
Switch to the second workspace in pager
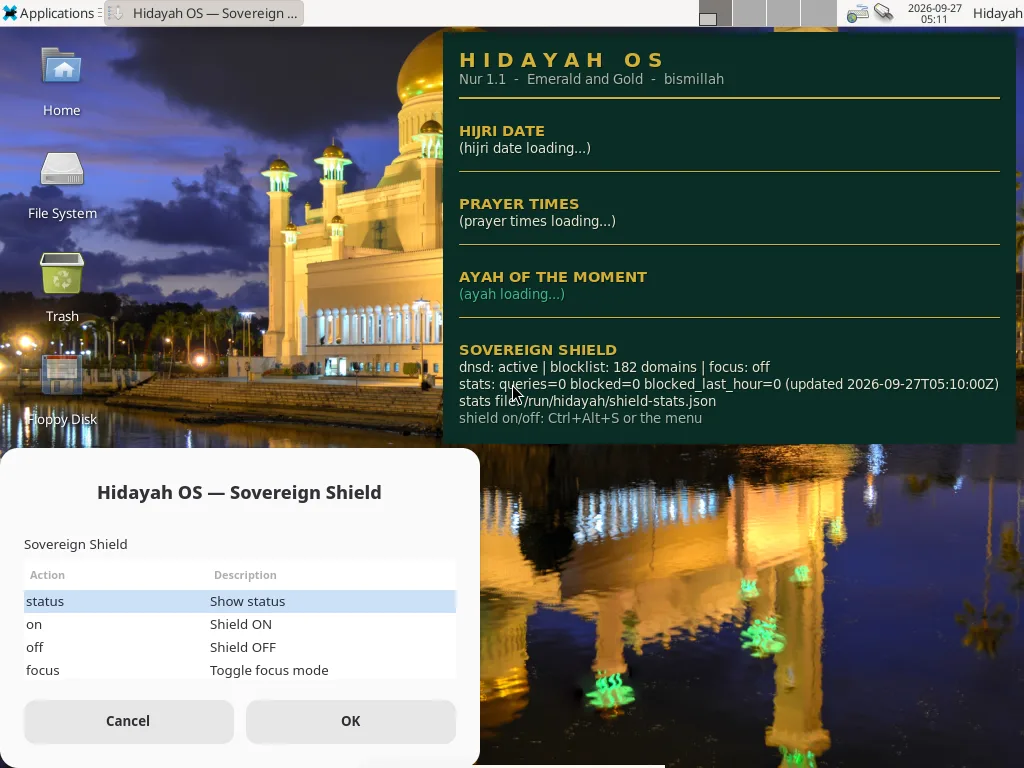pos(749,13)
